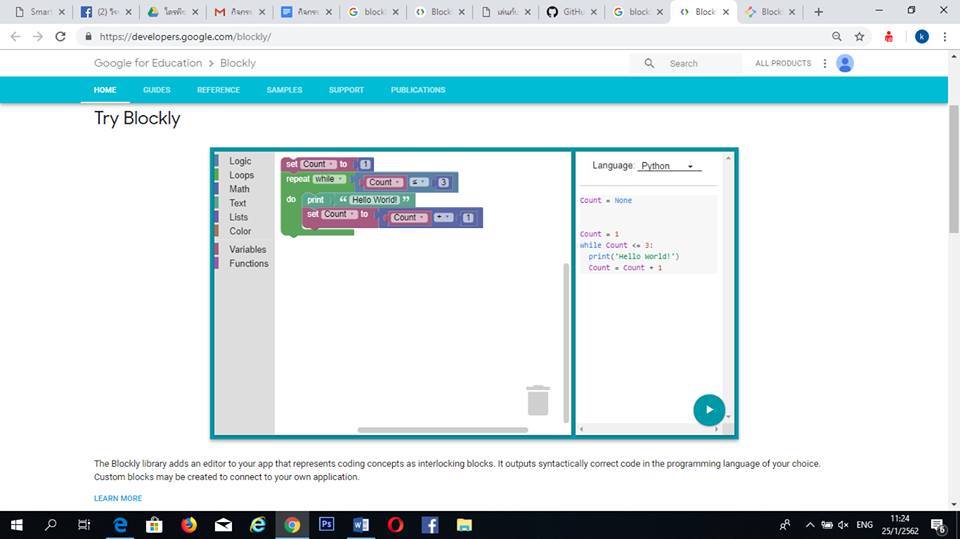
Task: Launch Opera from taskbar
Action: coord(396,525)
